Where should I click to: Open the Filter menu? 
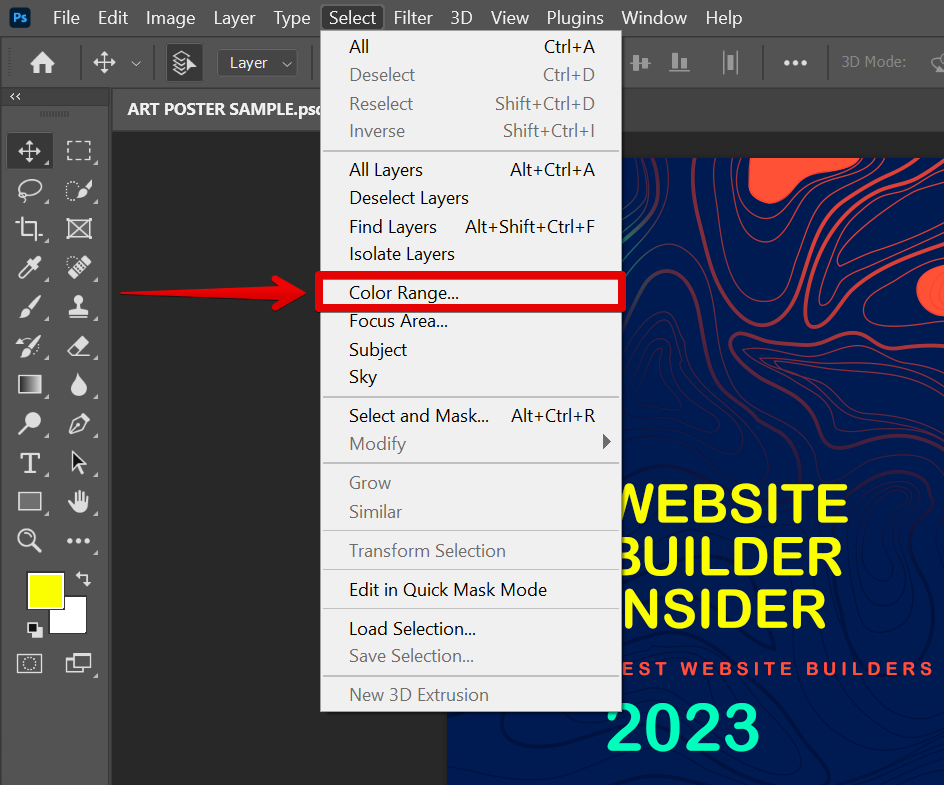(413, 18)
